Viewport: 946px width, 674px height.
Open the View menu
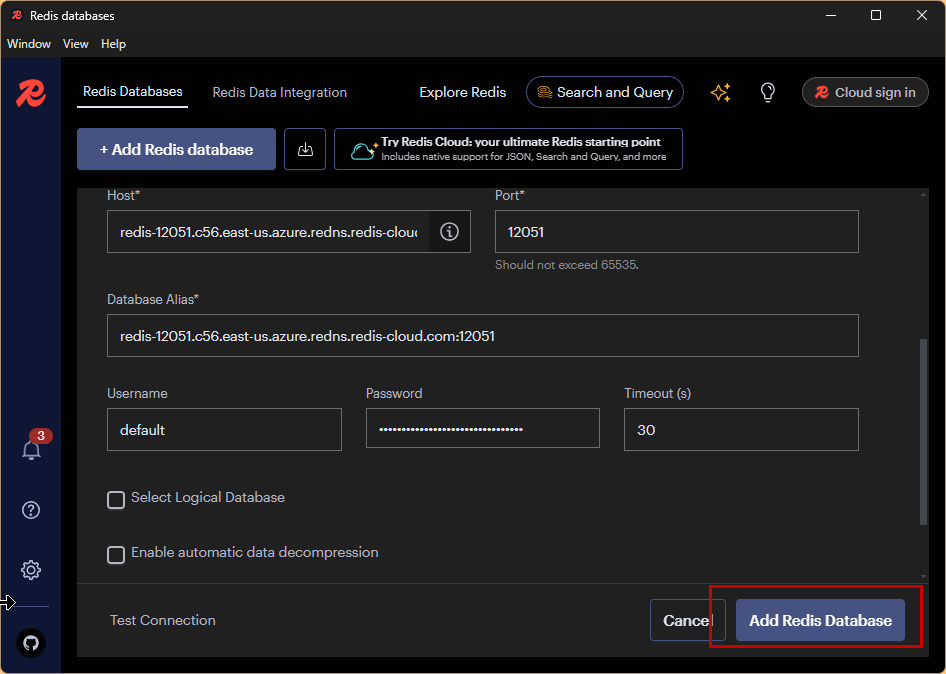pyautogui.click(x=75, y=44)
